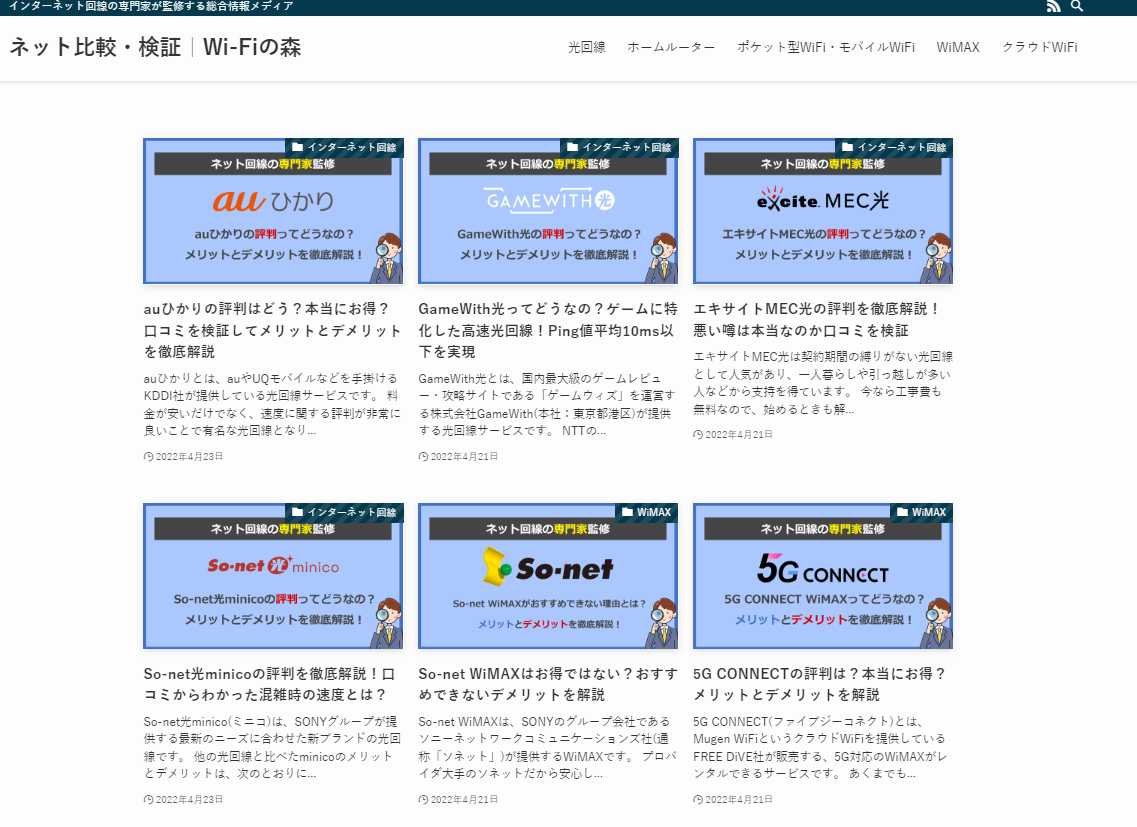Open the search magnifier icon

[1077, 7]
